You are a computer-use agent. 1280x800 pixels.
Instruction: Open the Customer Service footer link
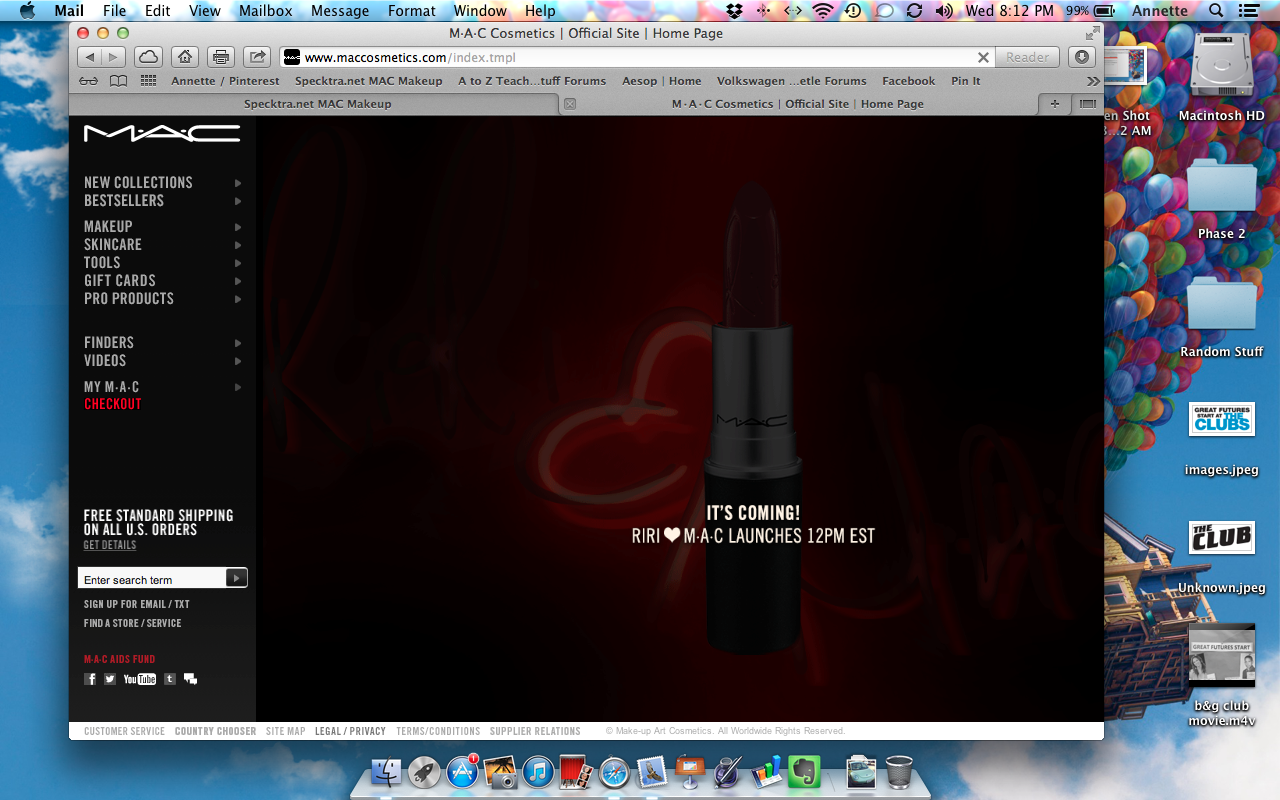click(x=125, y=731)
